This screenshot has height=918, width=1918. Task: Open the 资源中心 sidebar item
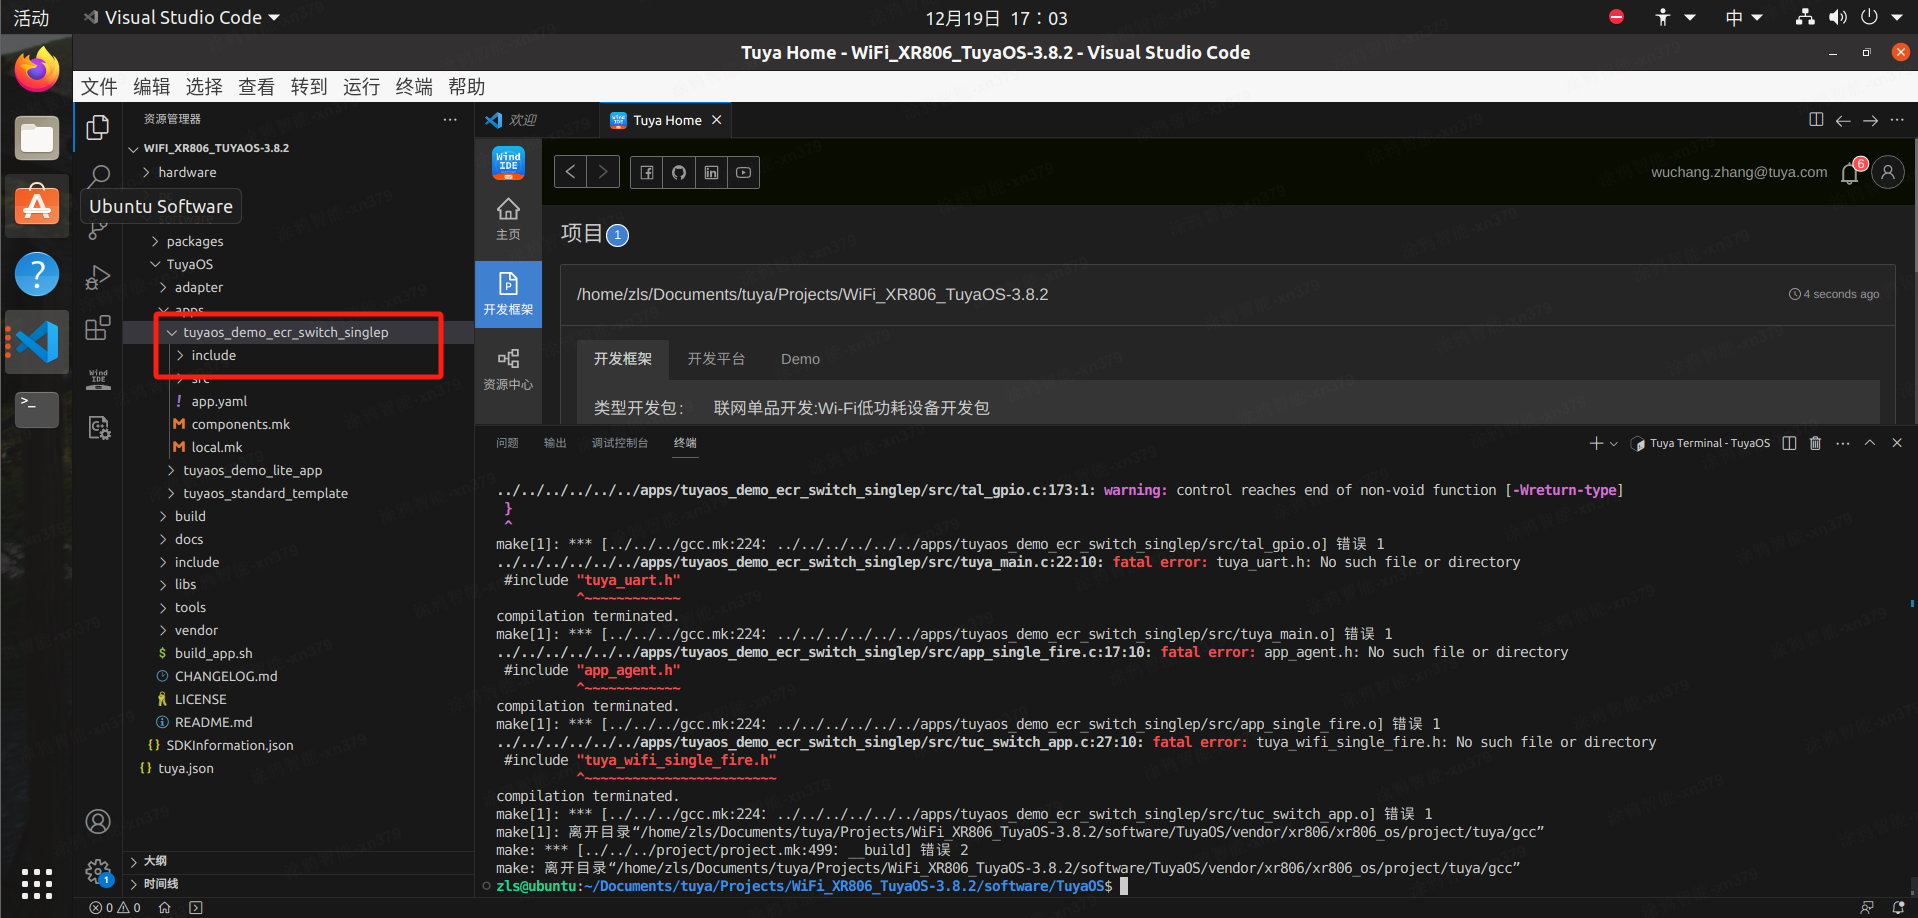point(508,369)
